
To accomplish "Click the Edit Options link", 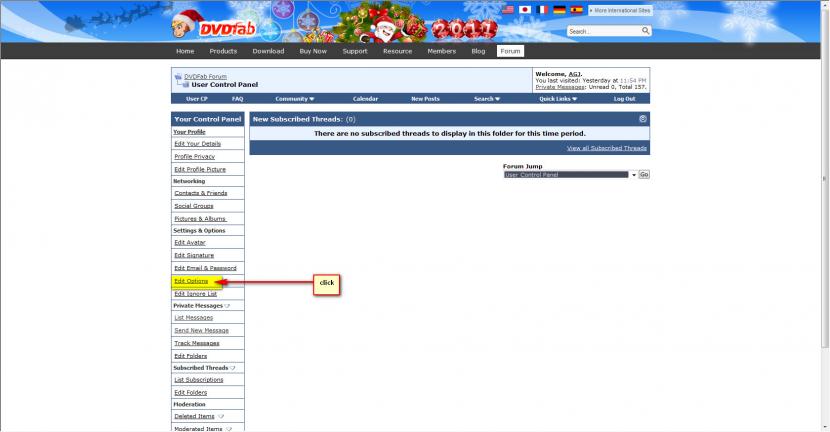I will [x=191, y=281].
